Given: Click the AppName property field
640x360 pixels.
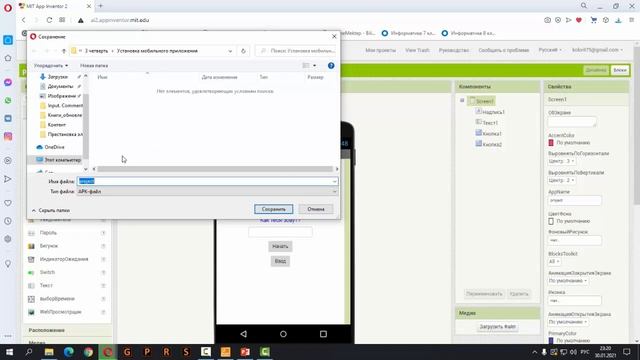Looking at the screenshot, I should tap(574, 200).
